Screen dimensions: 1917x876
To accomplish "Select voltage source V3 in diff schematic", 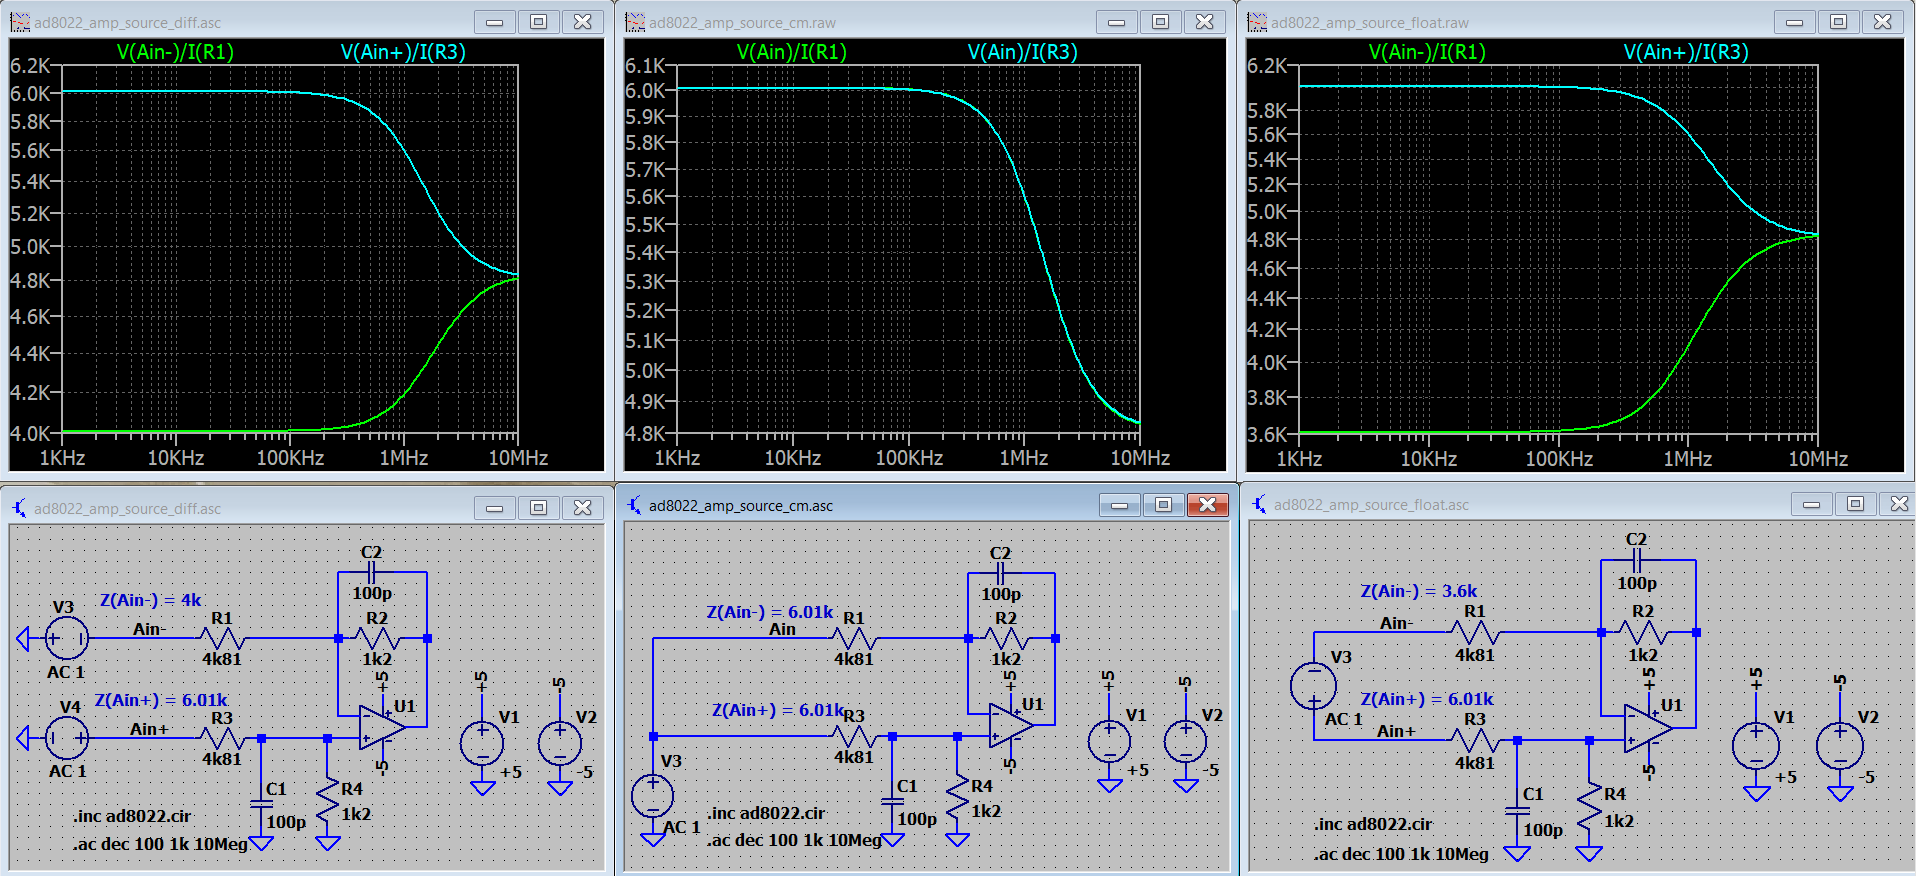I will [x=67, y=638].
